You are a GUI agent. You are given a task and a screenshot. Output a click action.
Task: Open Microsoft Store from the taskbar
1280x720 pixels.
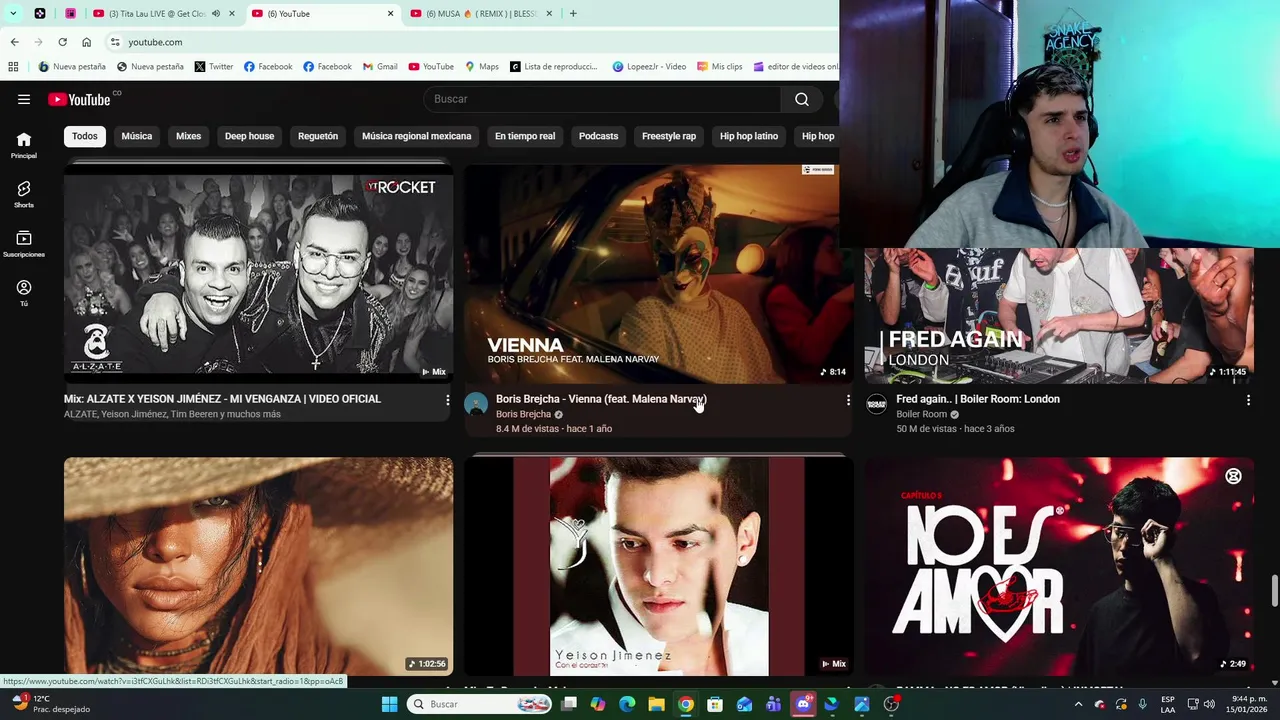coord(715,704)
